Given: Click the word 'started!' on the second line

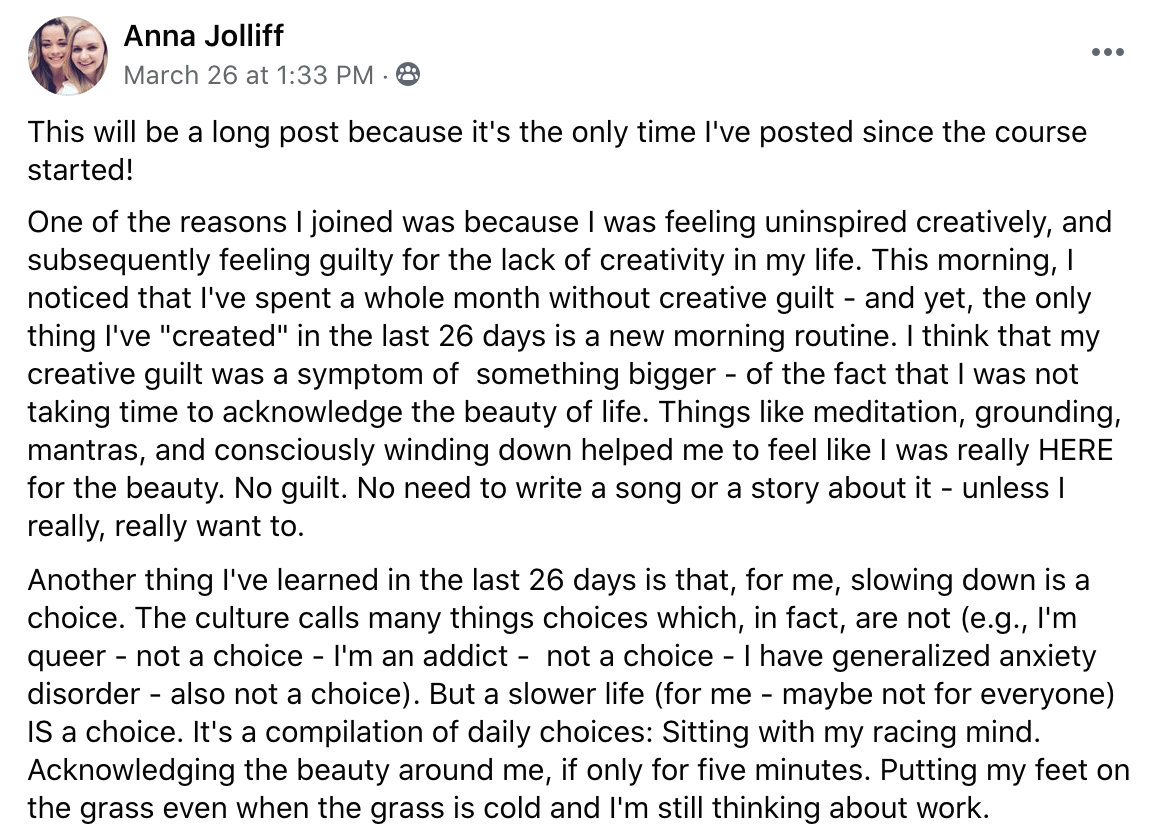Looking at the screenshot, I should pos(81,170).
